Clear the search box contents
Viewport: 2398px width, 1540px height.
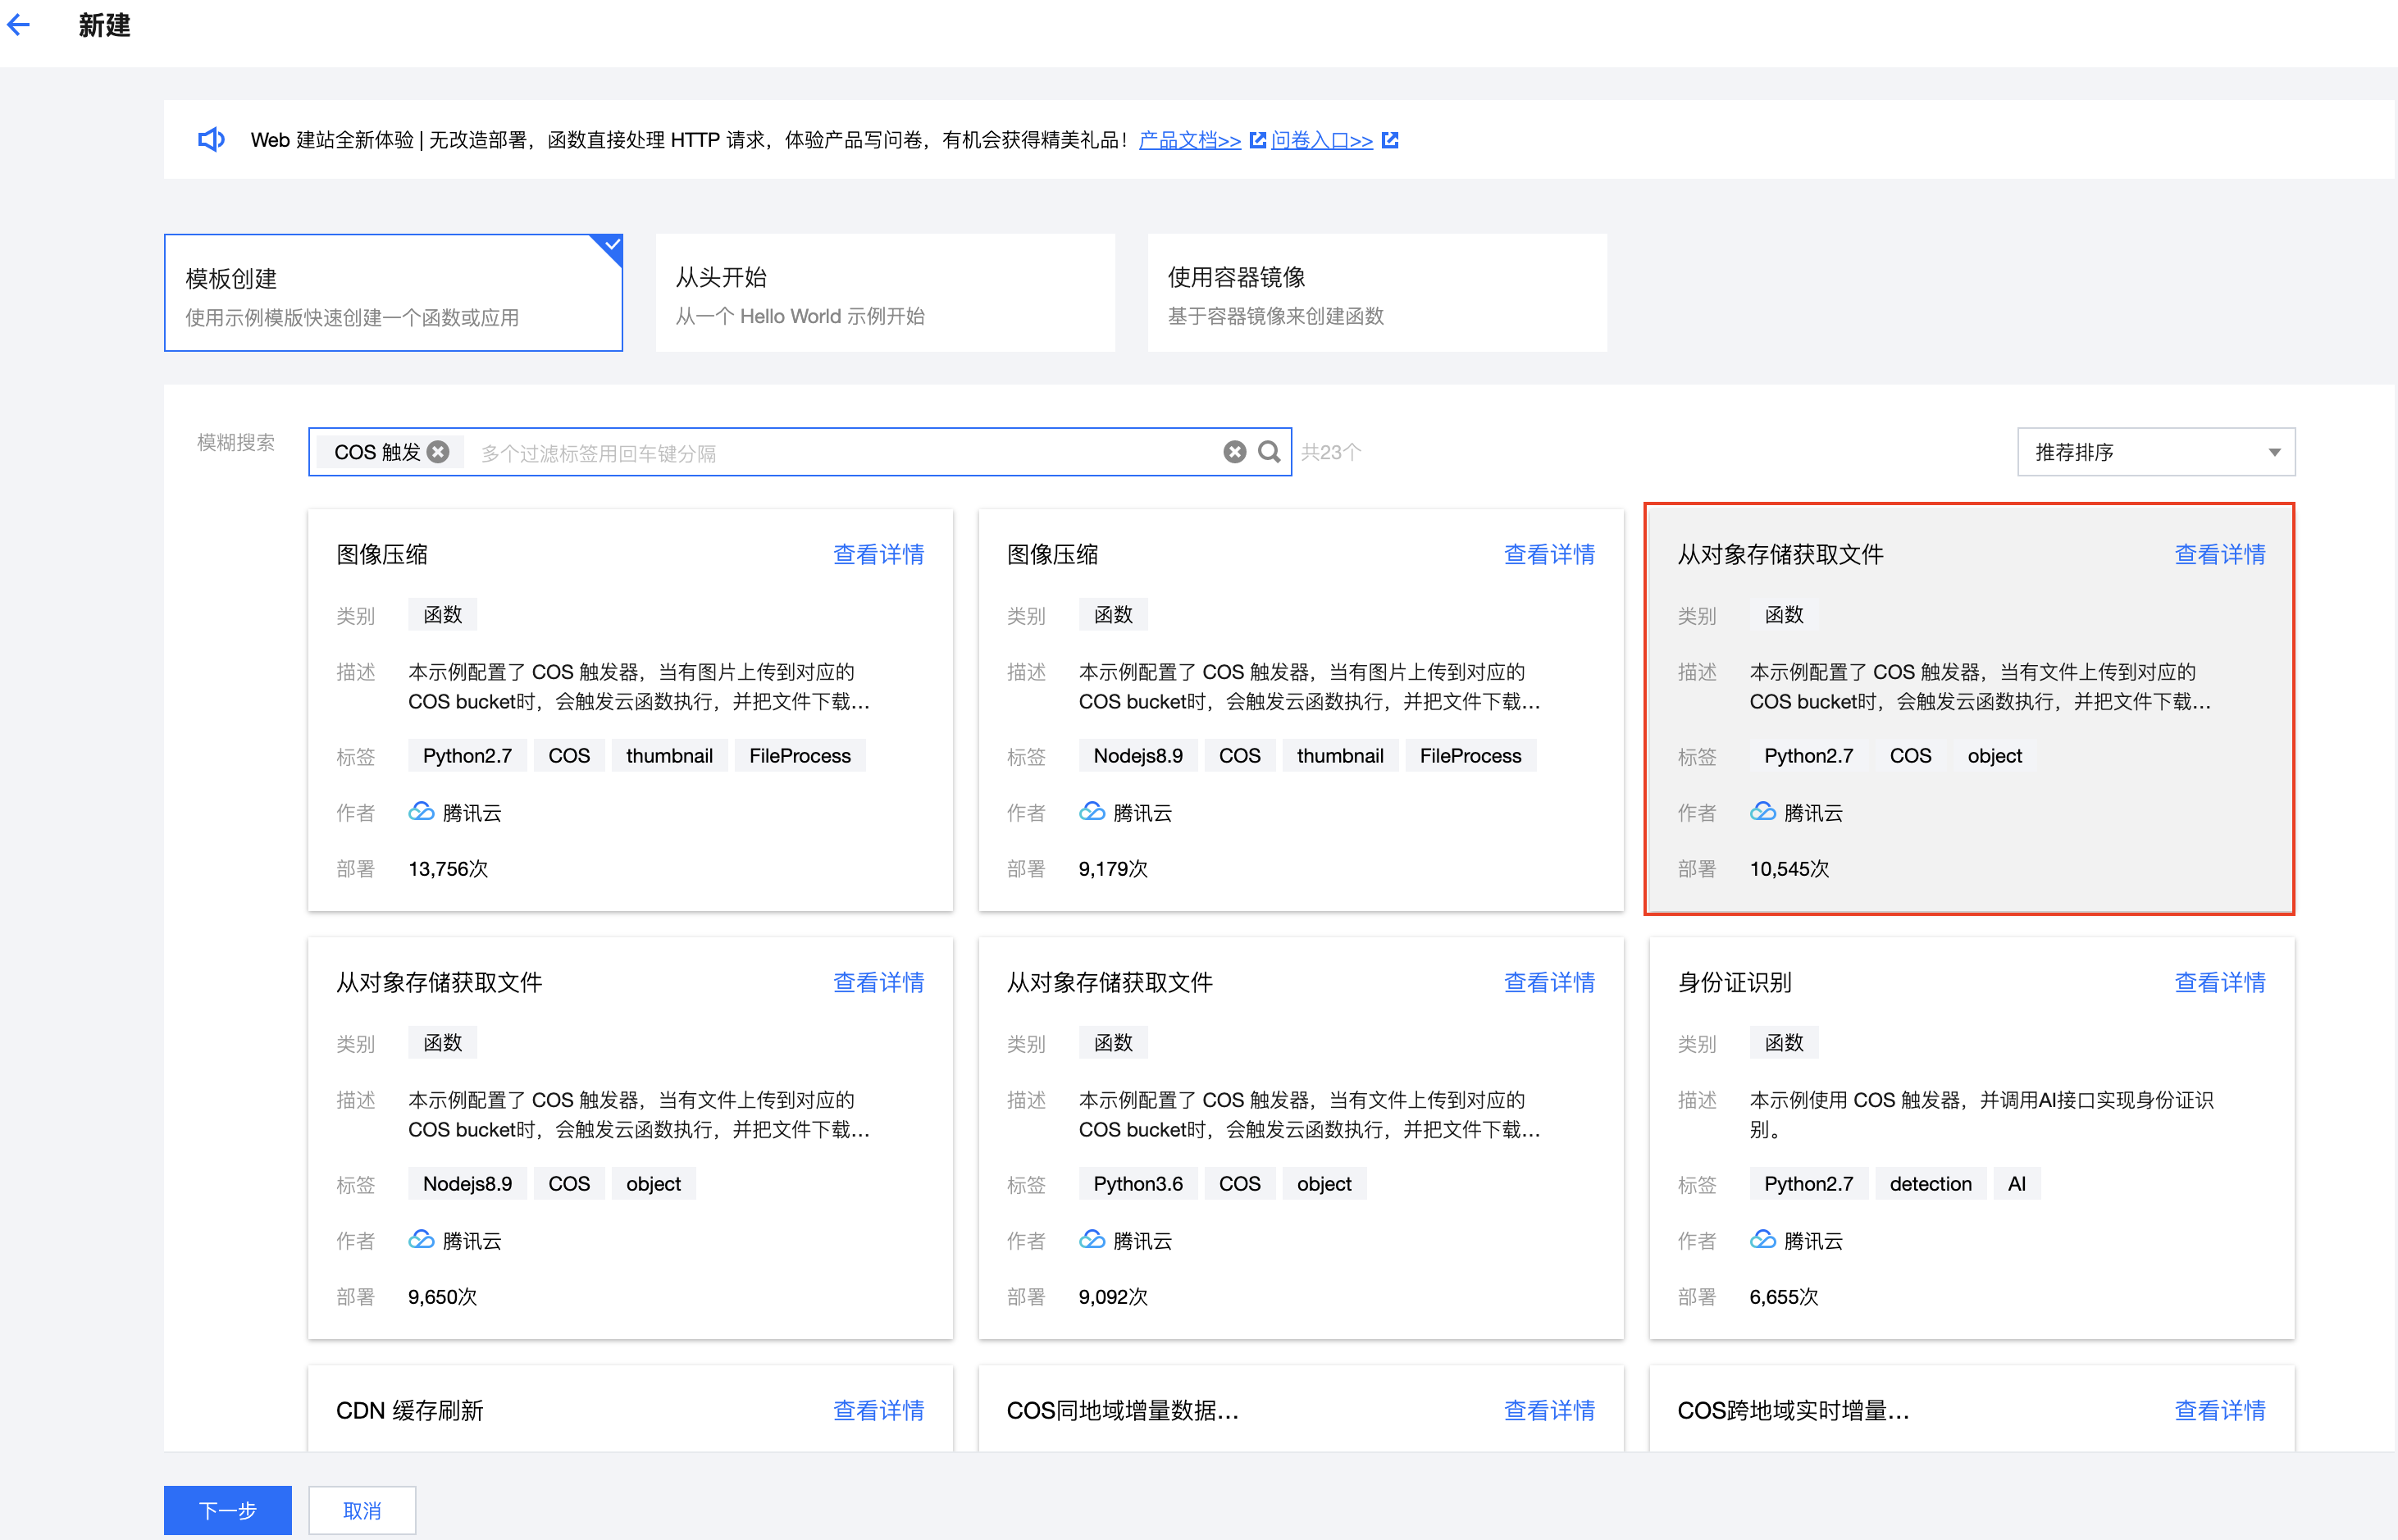[1235, 452]
